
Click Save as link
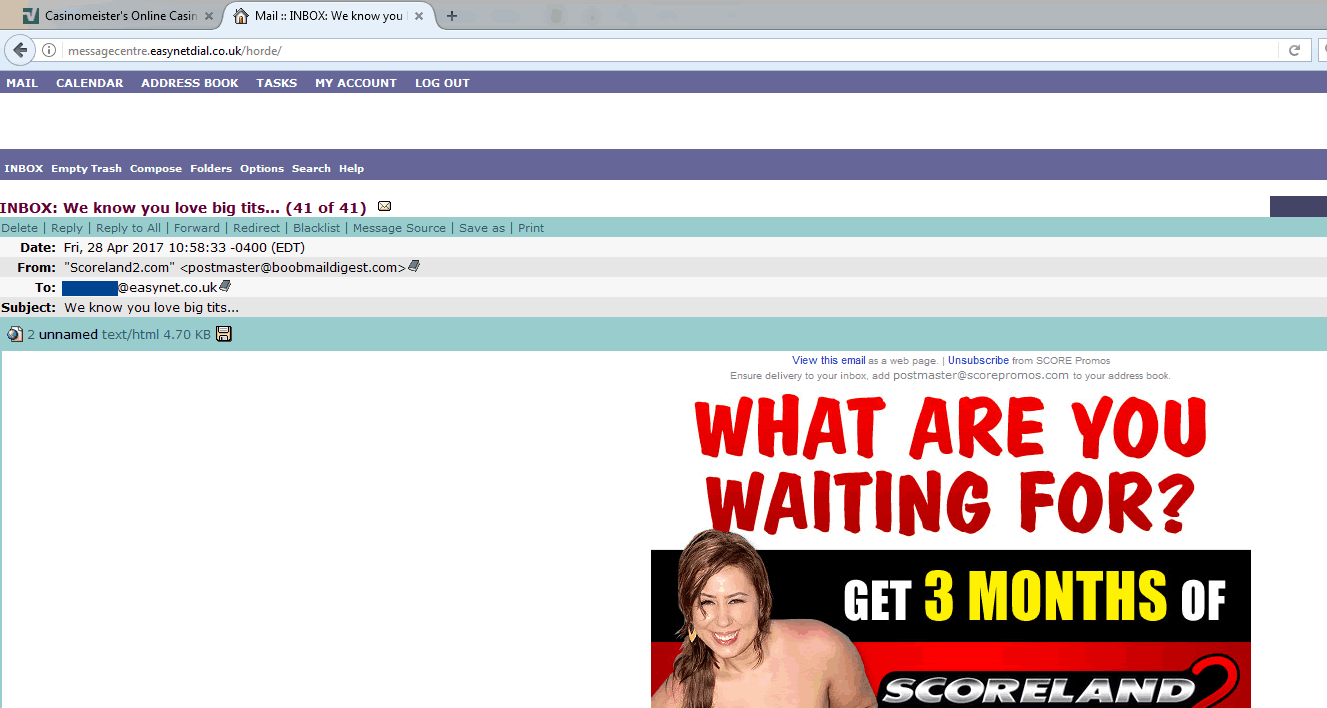coord(482,228)
